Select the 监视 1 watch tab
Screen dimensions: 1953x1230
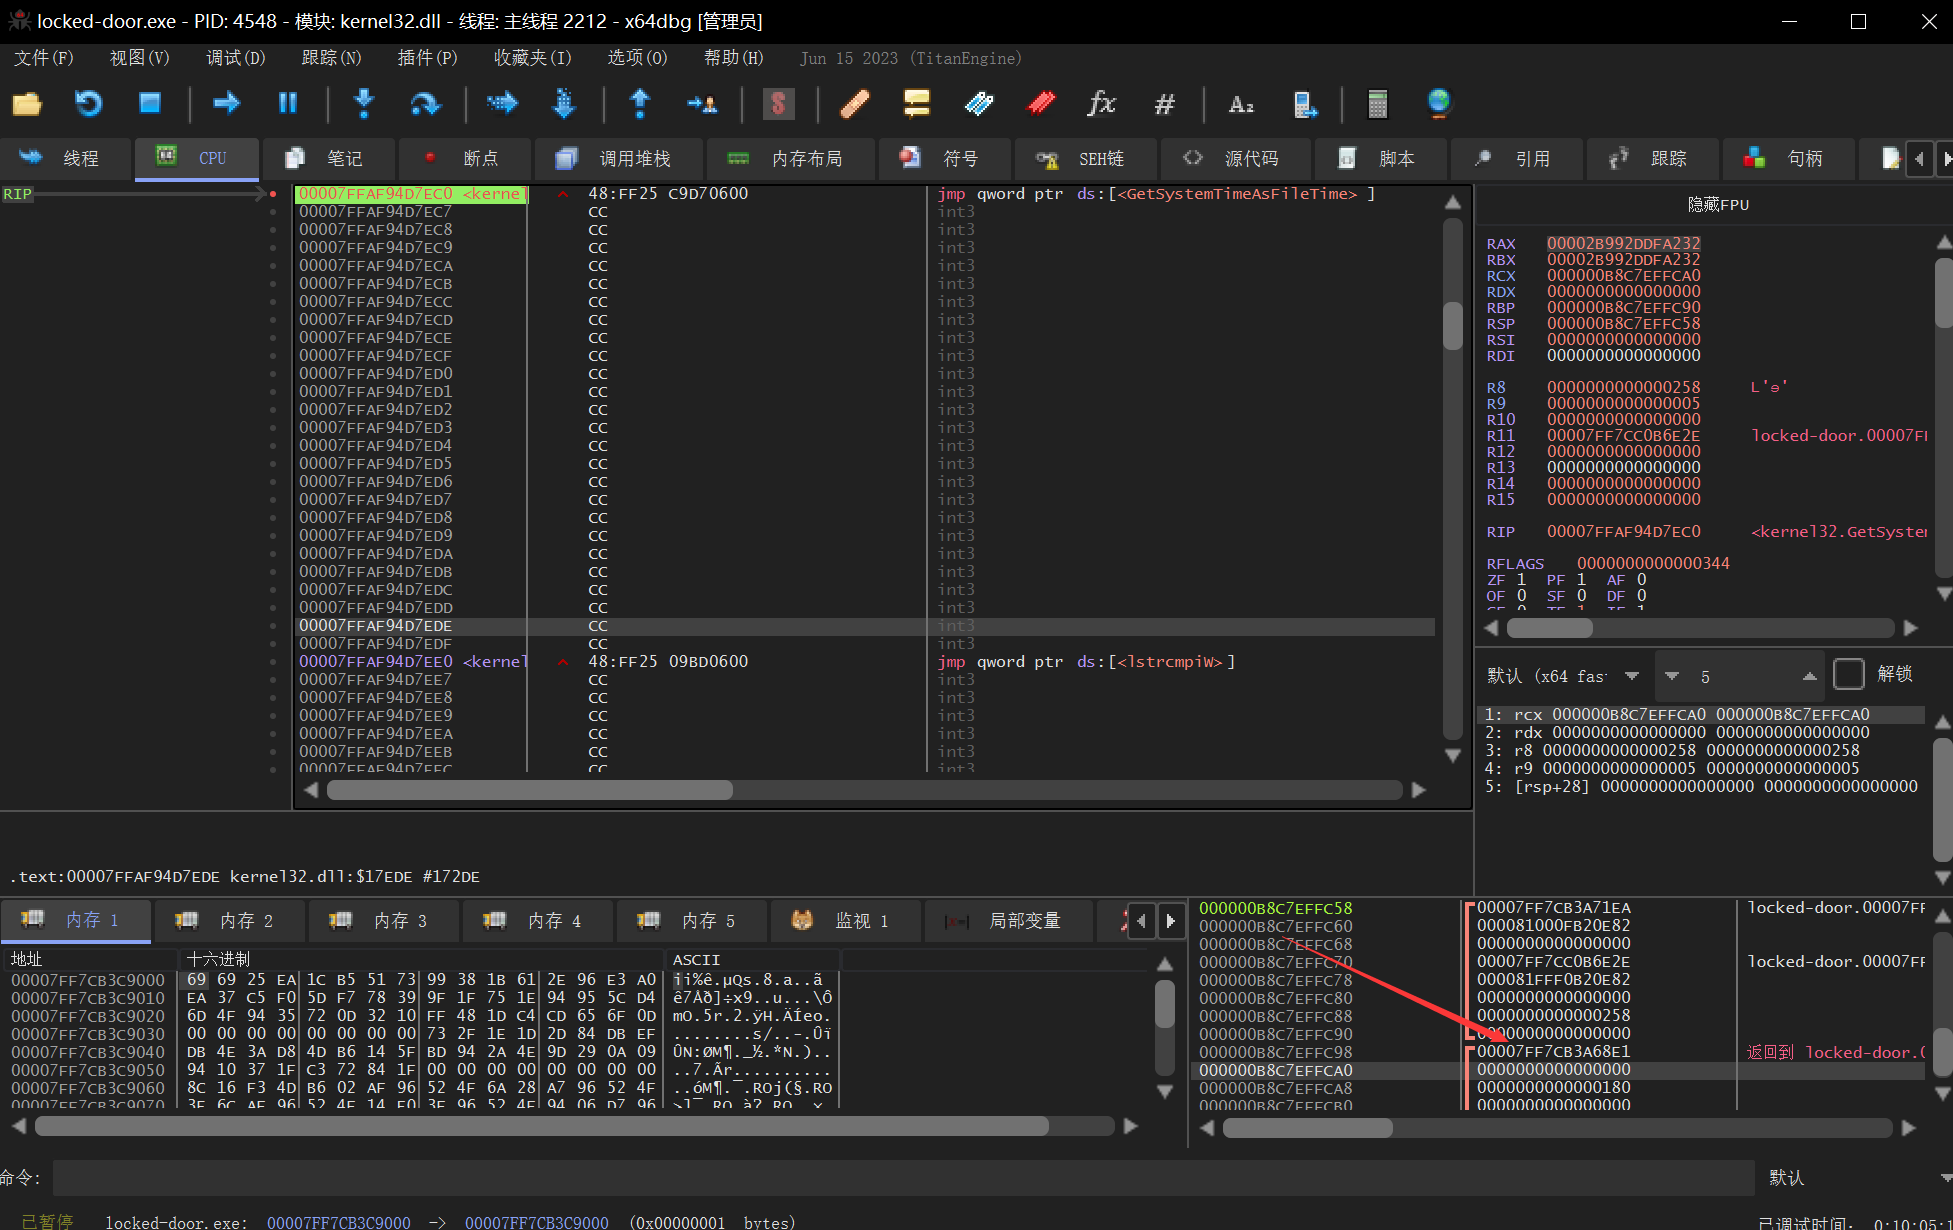845,920
